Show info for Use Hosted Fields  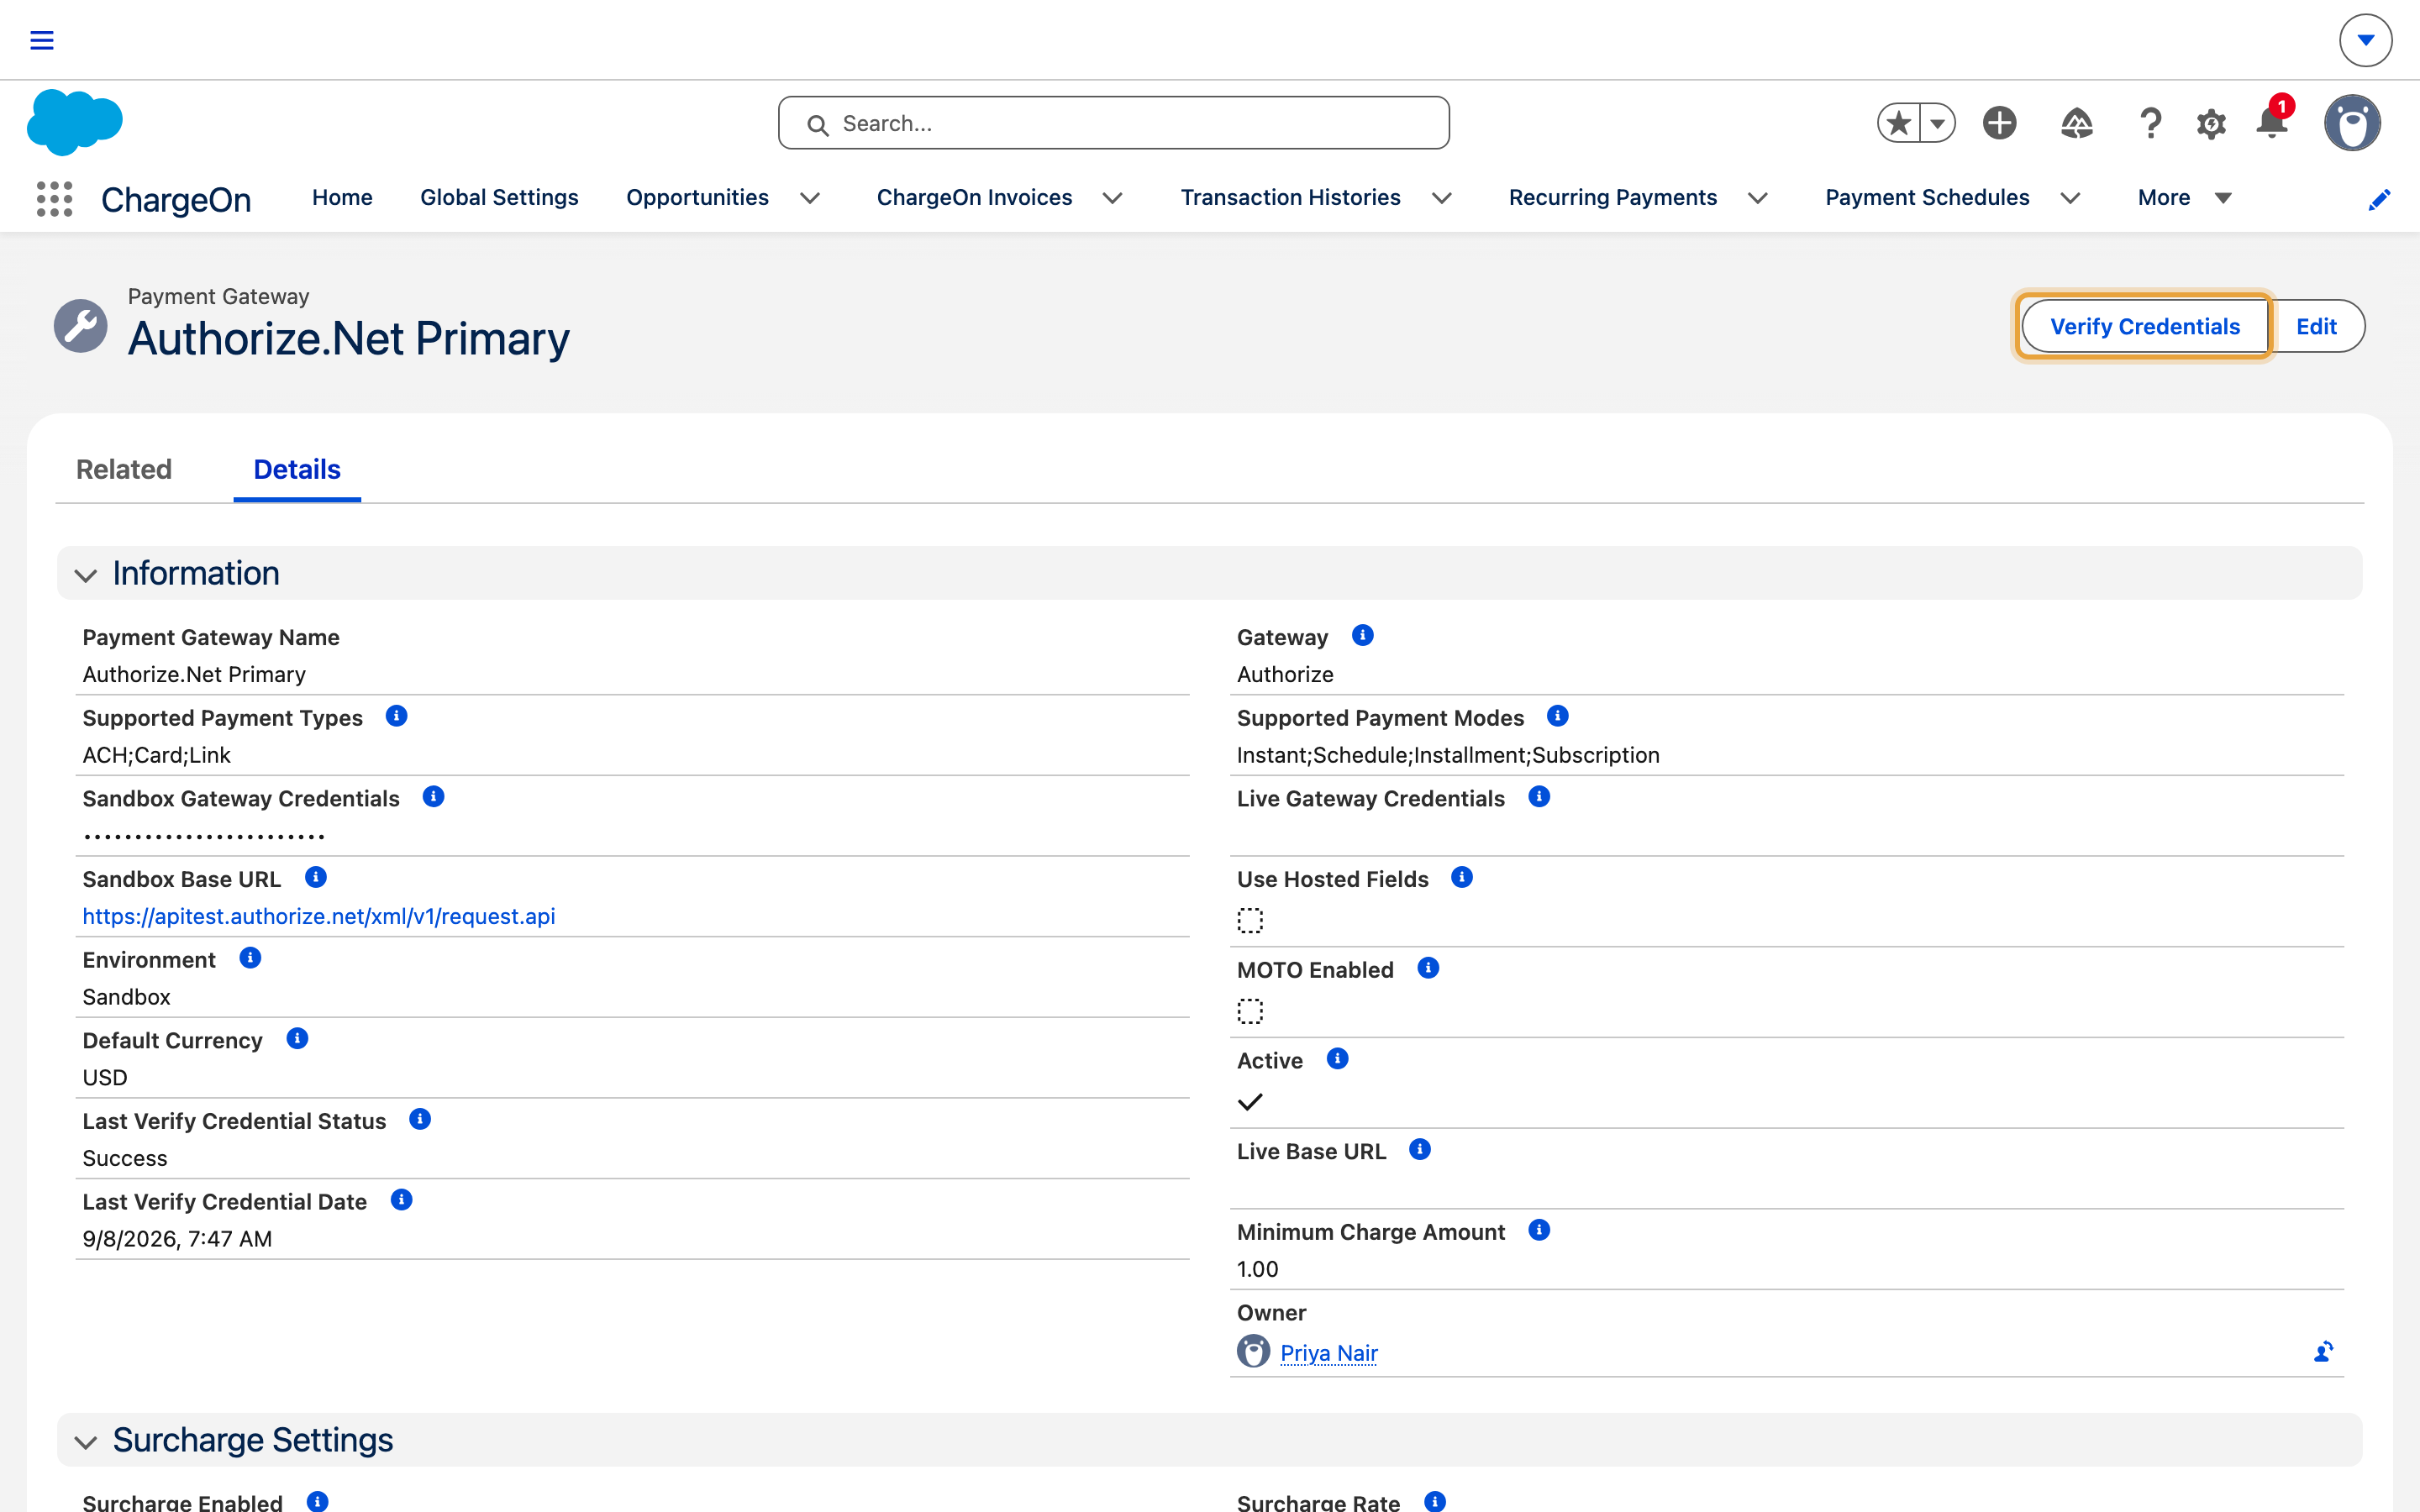click(x=1461, y=877)
